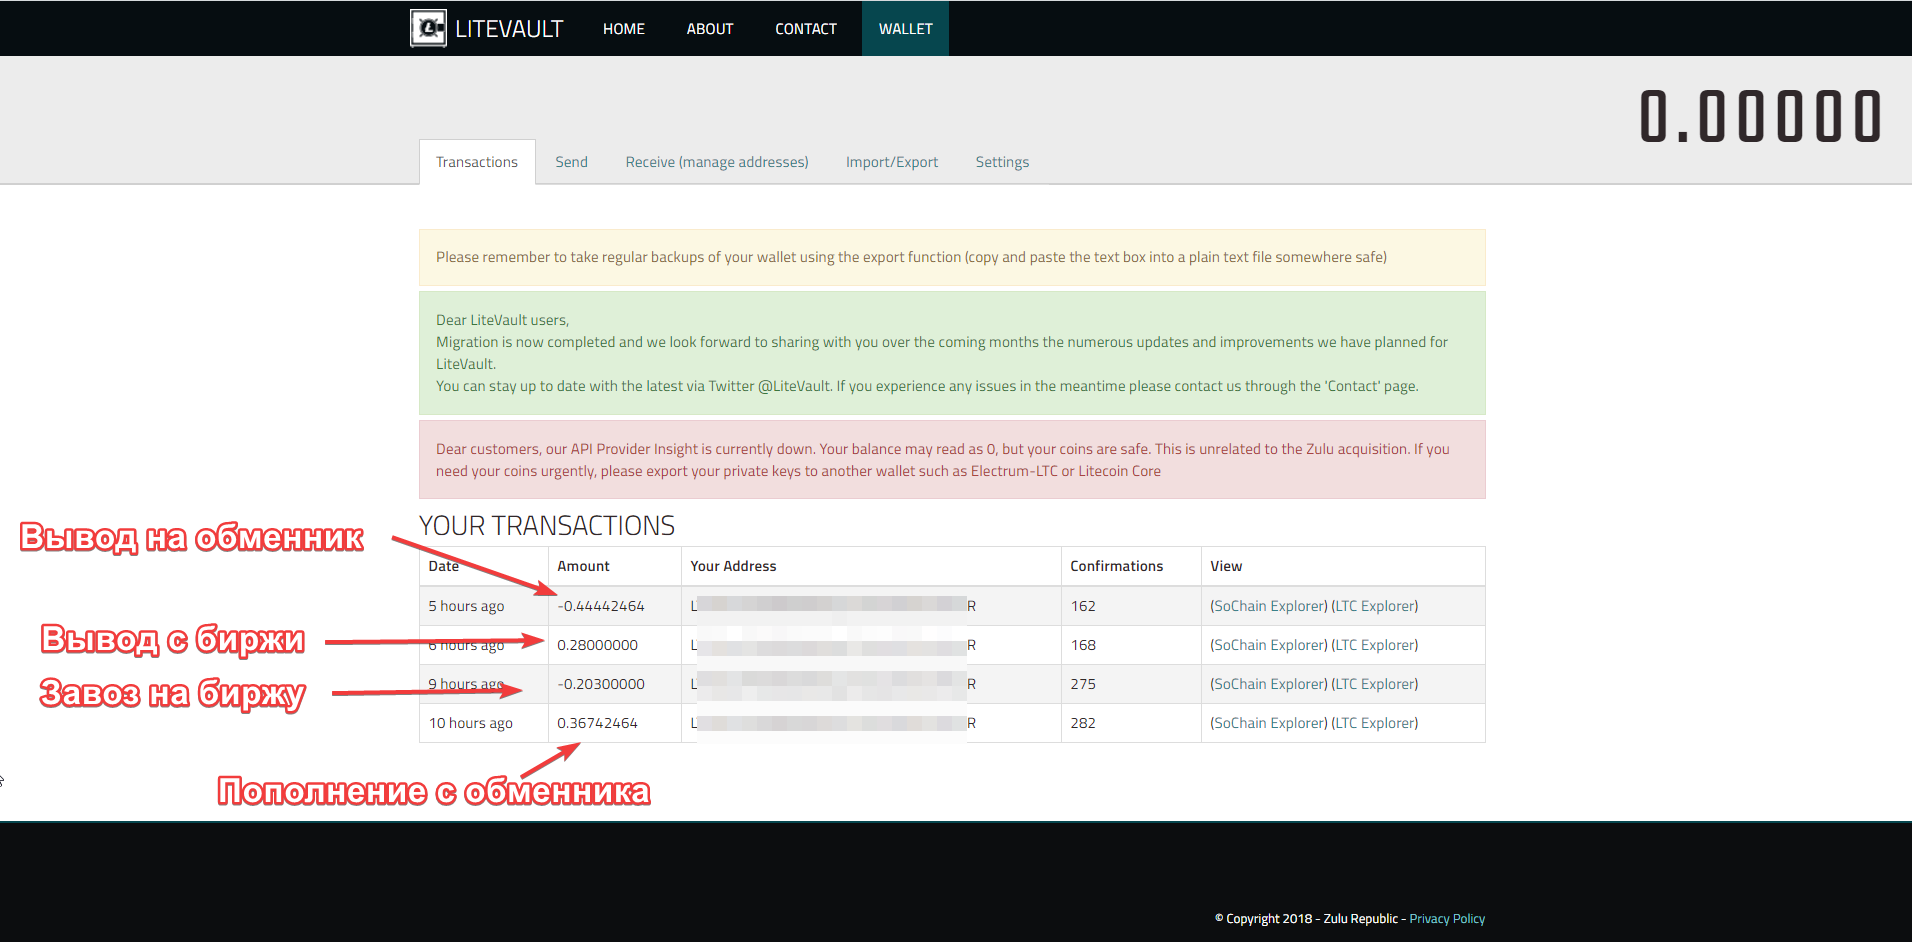Image resolution: width=1912 pixels, height=942 pixels.
Task: Open LTC Explorer for the 0.36742464 transaction
Action: [1375, 723]
